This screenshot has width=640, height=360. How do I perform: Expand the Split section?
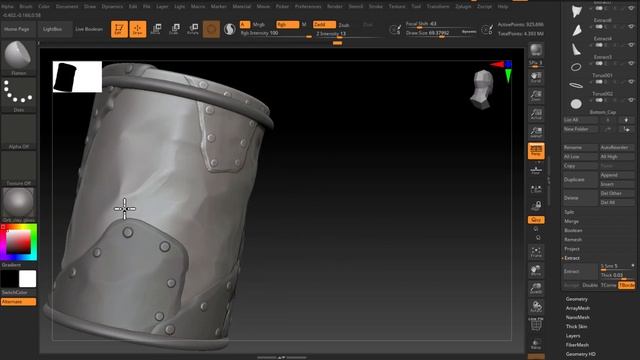tap(569, 212)
